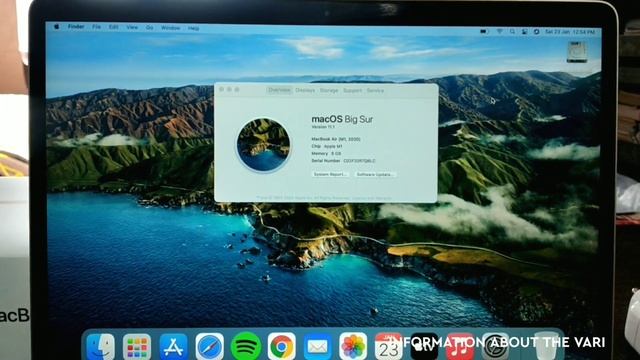Click the date and time in menu bar
This screenshot has height=360, width=640.
coord(570,31)
